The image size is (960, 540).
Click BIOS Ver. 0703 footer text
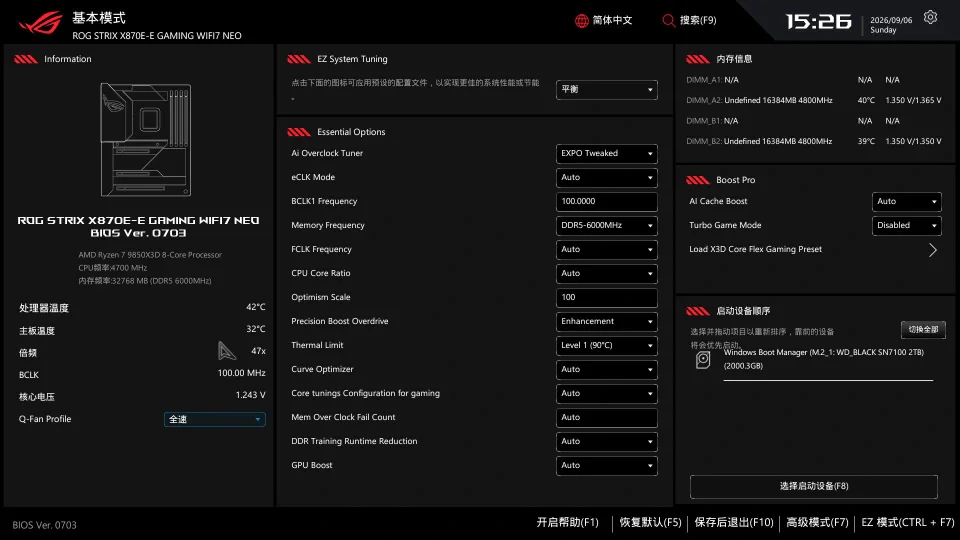(x=44, y=525)
